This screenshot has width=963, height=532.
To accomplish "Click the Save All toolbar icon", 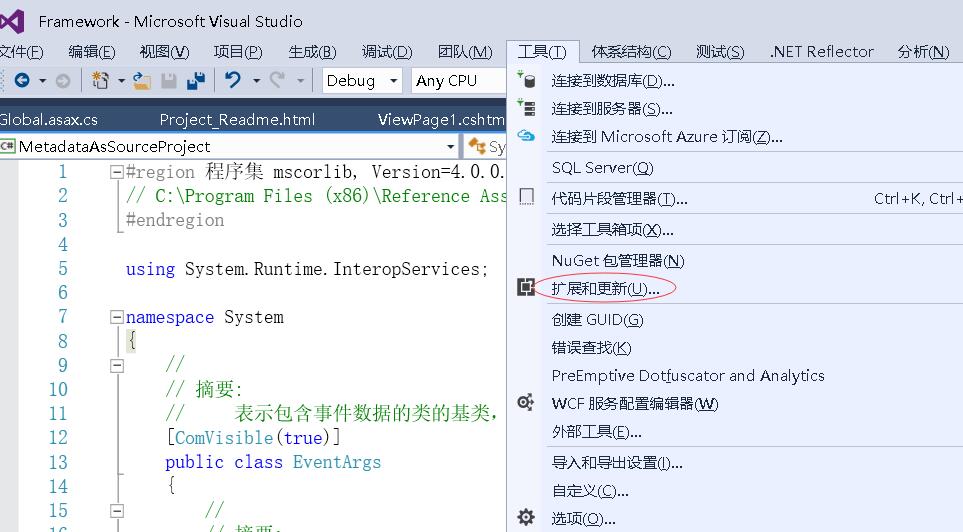I will (x=196, y=80).
